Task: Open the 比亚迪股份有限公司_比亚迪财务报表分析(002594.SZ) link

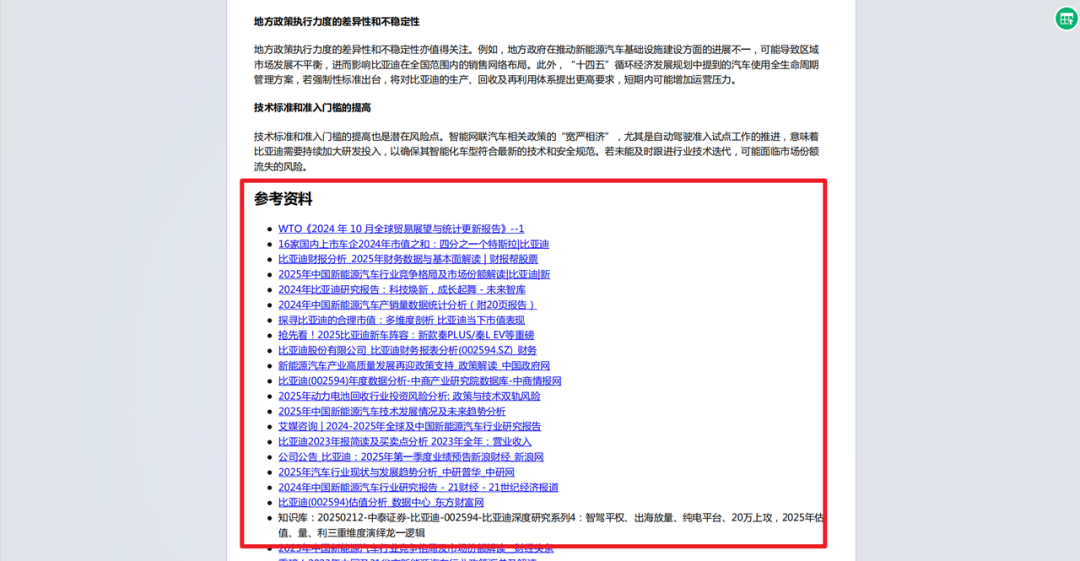Action: (x=407, y=350)
